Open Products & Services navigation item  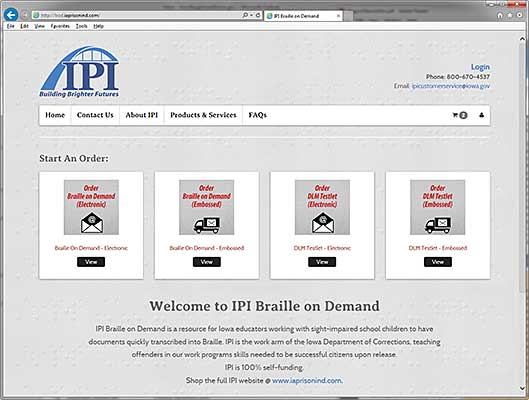[203, 115]
